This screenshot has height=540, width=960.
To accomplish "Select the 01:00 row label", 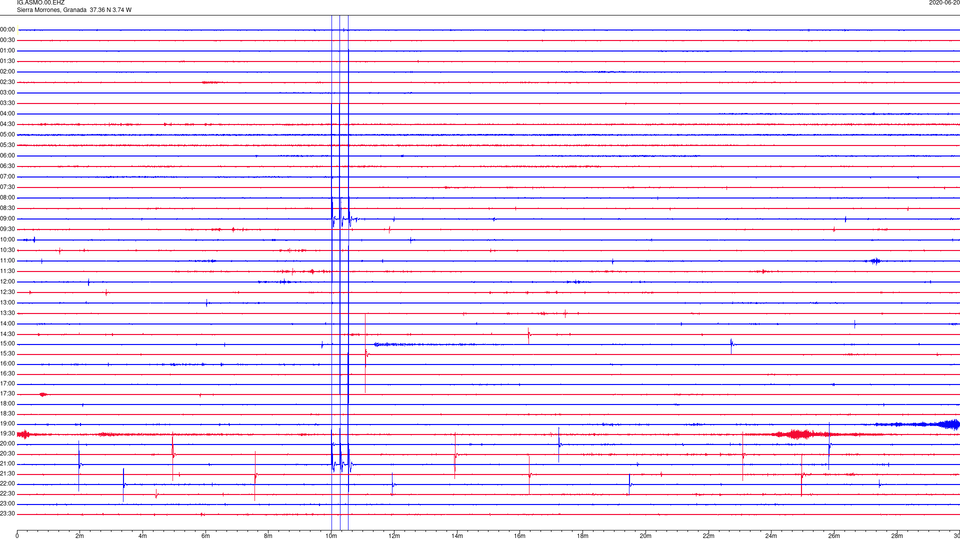I will (8, 50).
